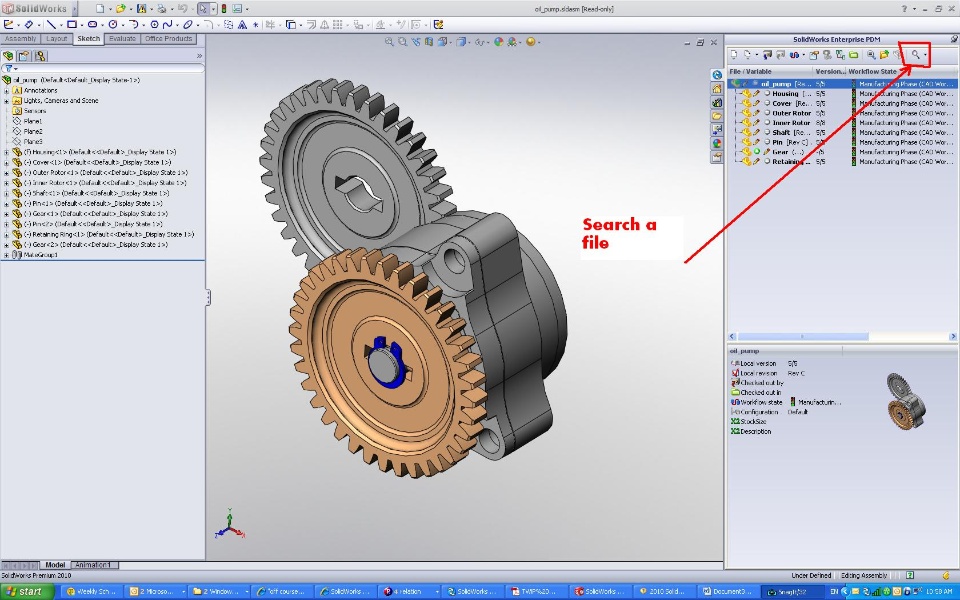The height and width of the screenshot is (600, 960).
Task: Click the Windows start button
Action: [28, 591]
